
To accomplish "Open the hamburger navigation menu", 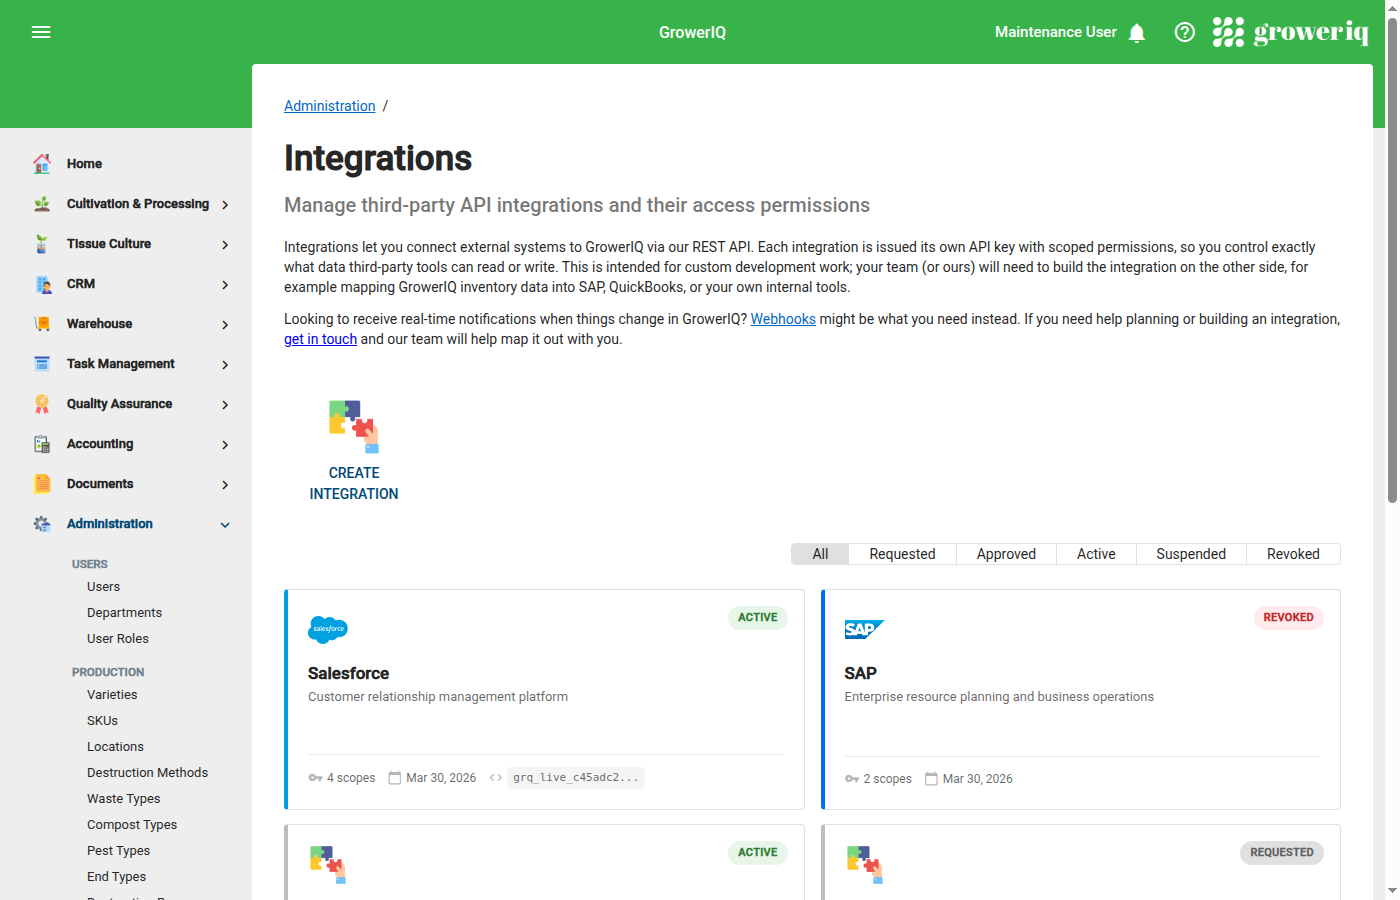I will click(41, 31).
